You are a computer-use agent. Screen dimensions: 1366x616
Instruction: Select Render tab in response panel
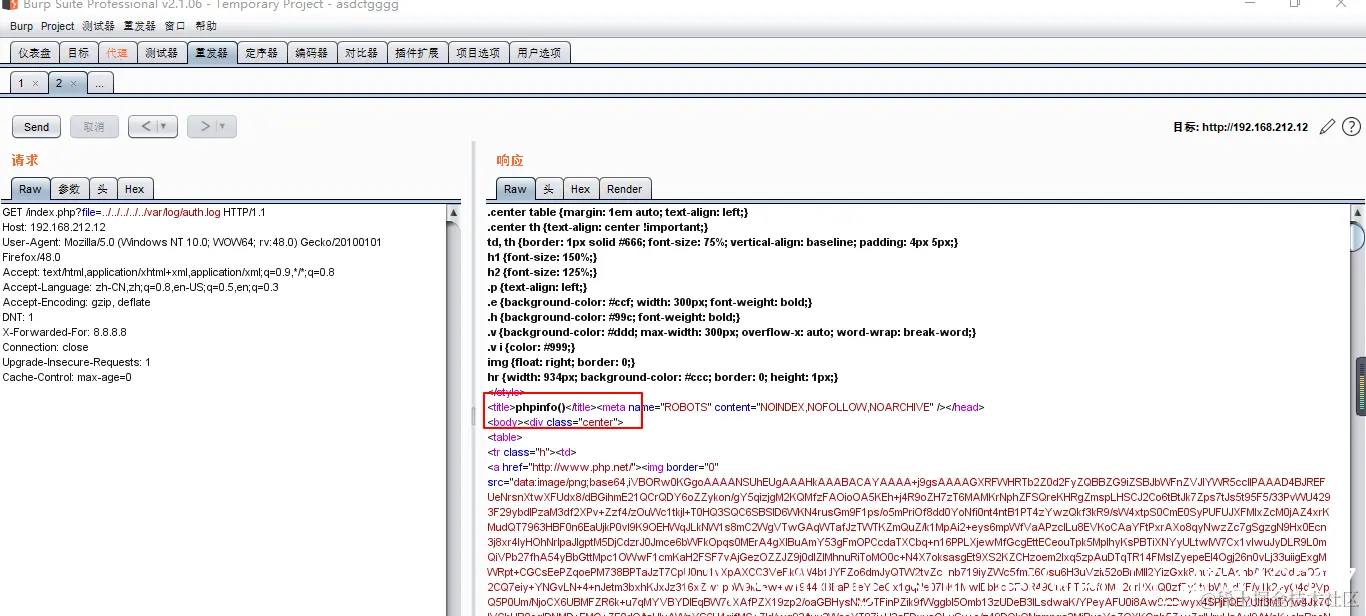click(x=625, y=189)
